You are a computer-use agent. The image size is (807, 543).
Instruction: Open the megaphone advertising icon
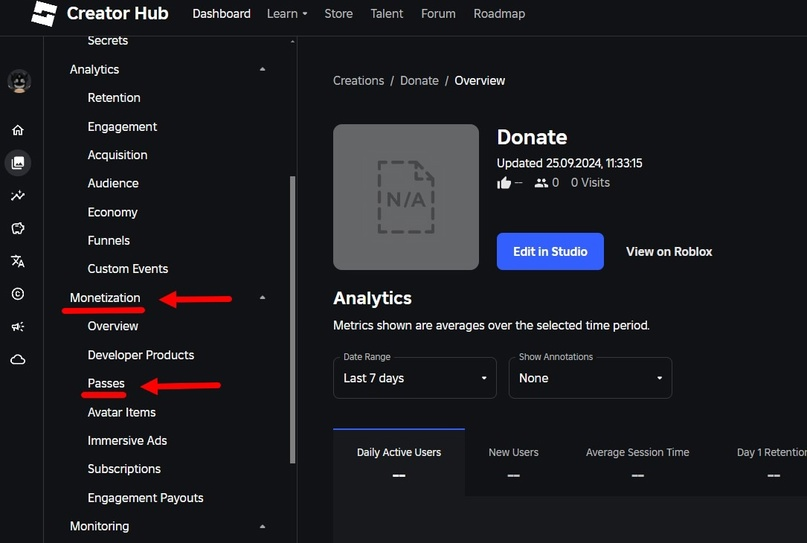click(x=18, y=327)
